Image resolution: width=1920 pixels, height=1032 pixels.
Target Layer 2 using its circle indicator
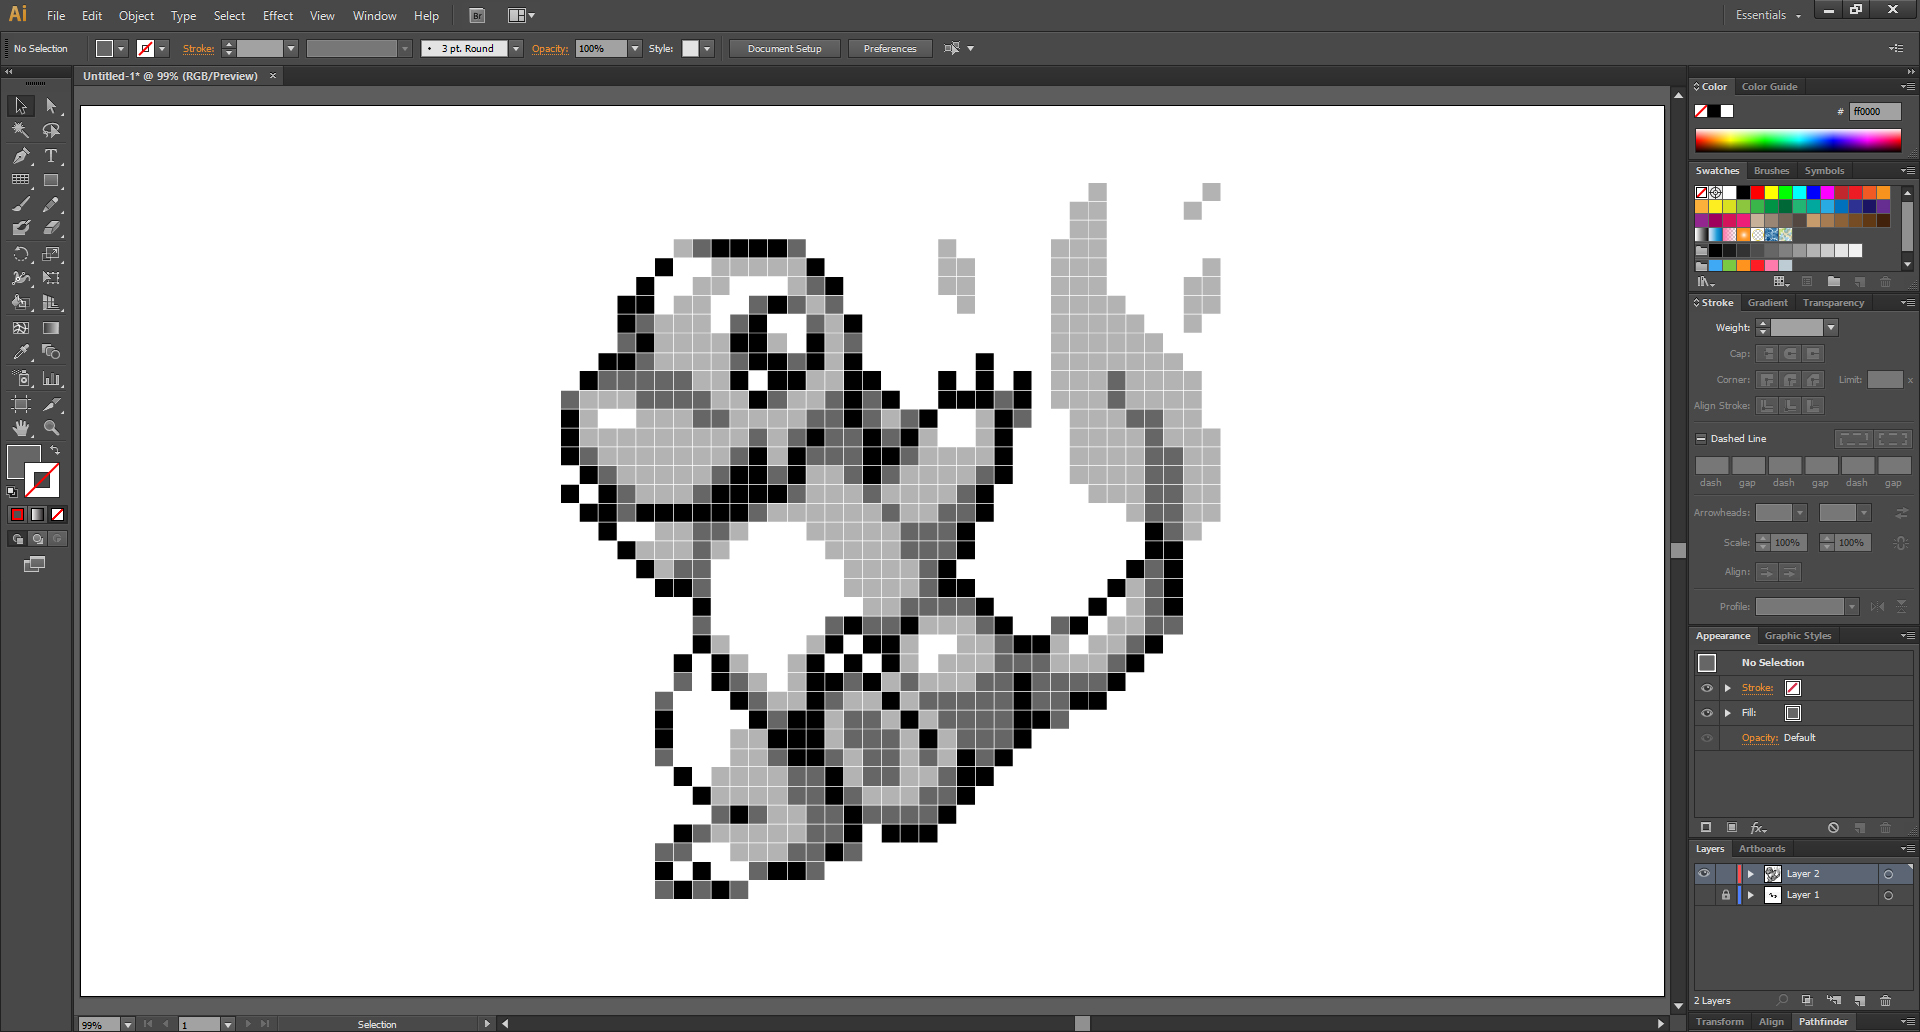[x=1888, y=875]
